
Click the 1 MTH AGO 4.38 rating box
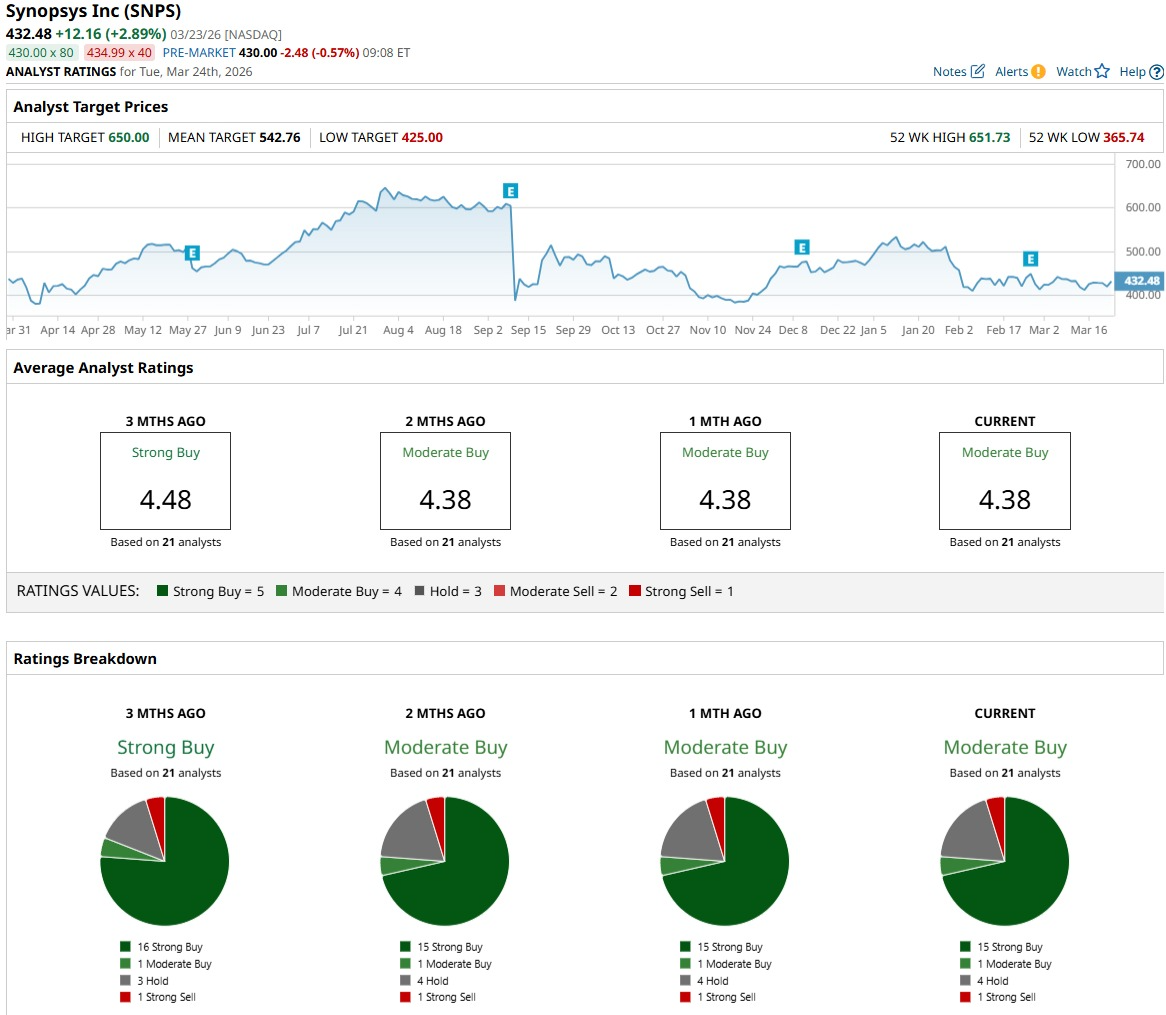[x=725, y=481]
